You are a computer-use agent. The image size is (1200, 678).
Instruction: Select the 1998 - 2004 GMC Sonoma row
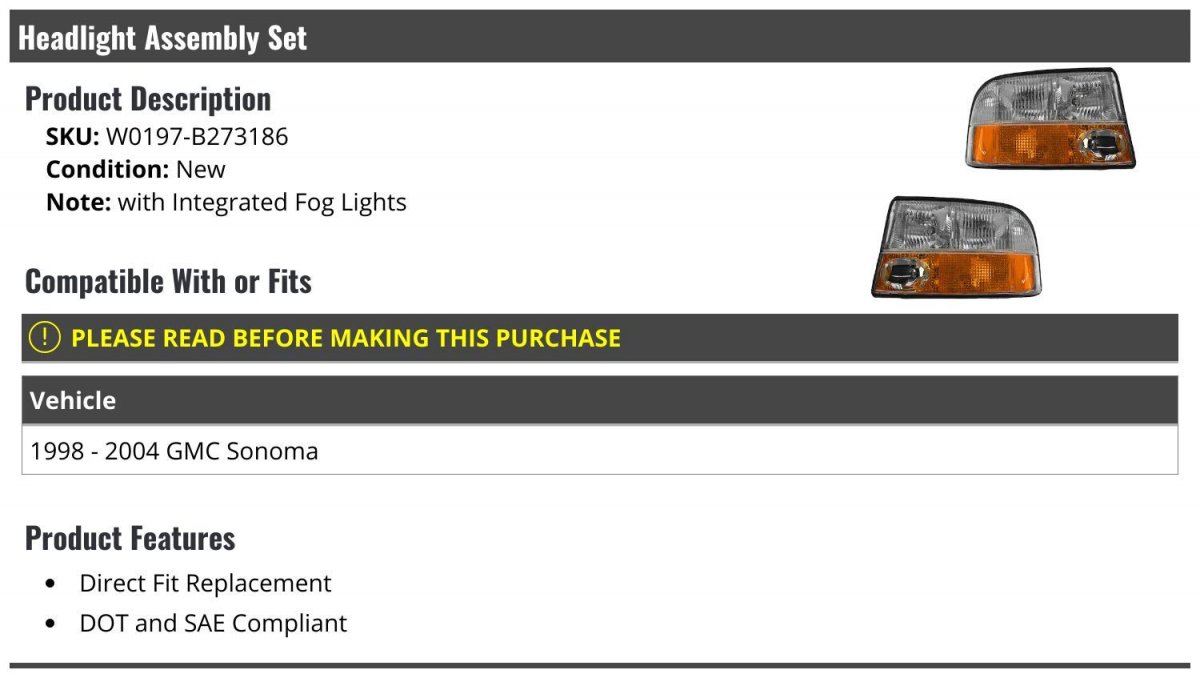175,451
